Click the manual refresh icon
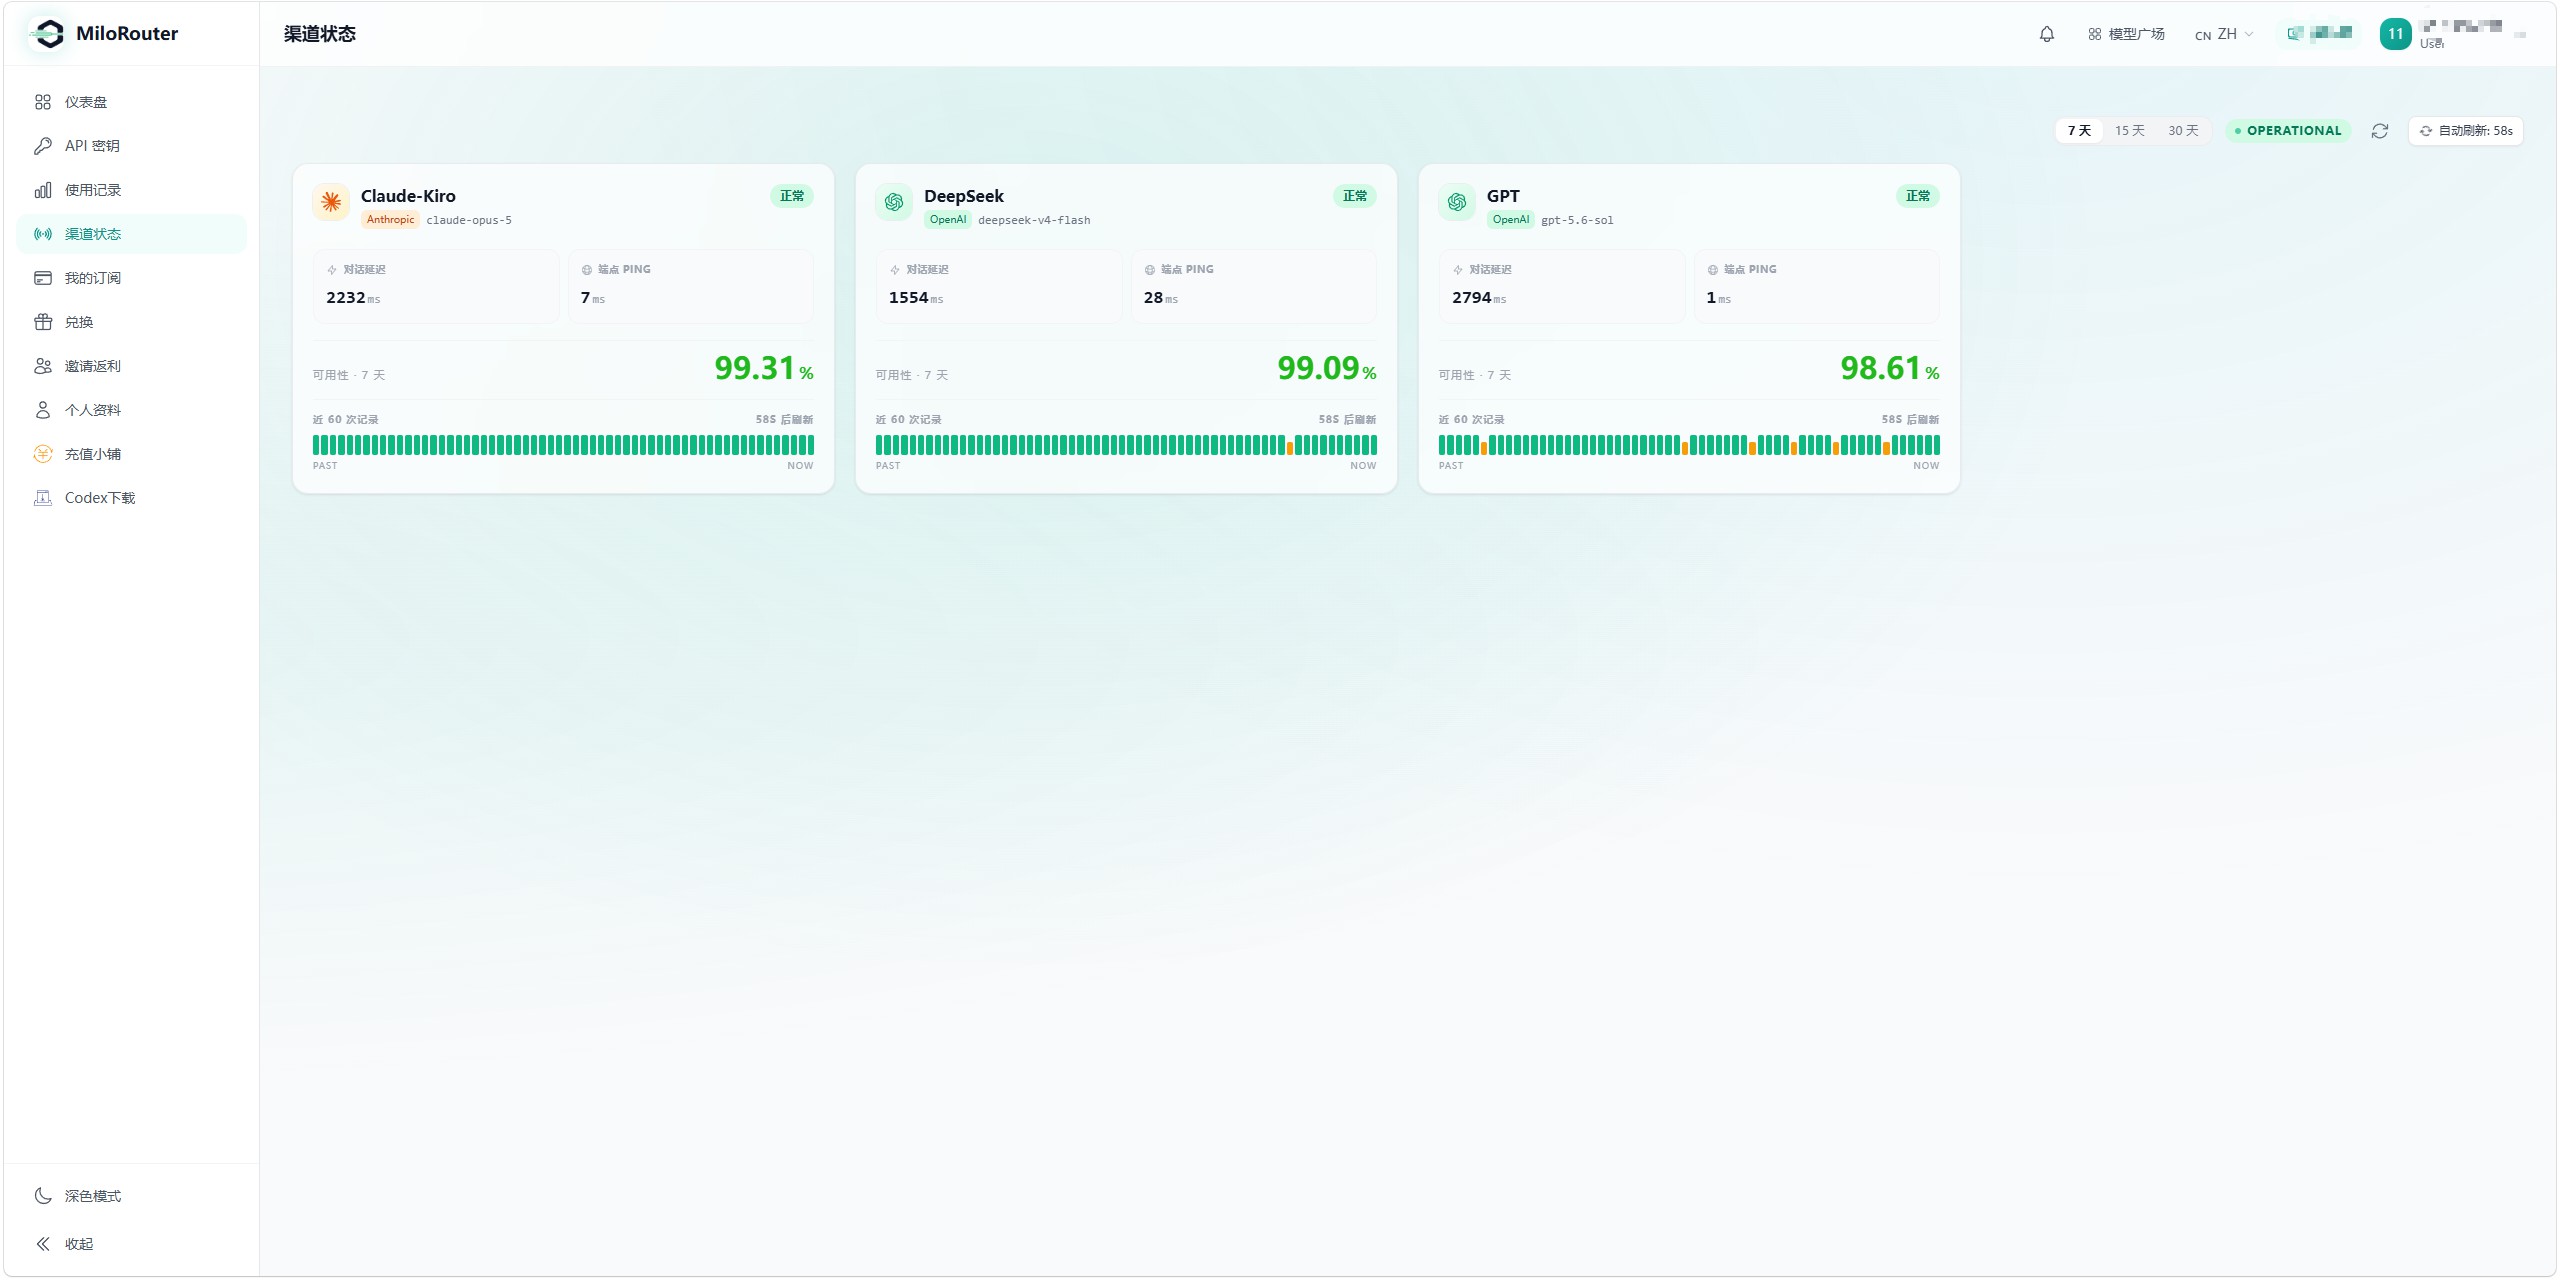This screenshot has width=2560, height=1280. (x=2380, y=131)
